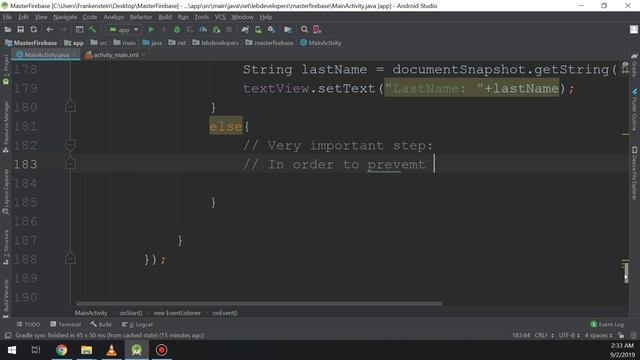Click the misspelled word prevemt in comment
Screen dimensions: 640x360
[x=396, y=164]
